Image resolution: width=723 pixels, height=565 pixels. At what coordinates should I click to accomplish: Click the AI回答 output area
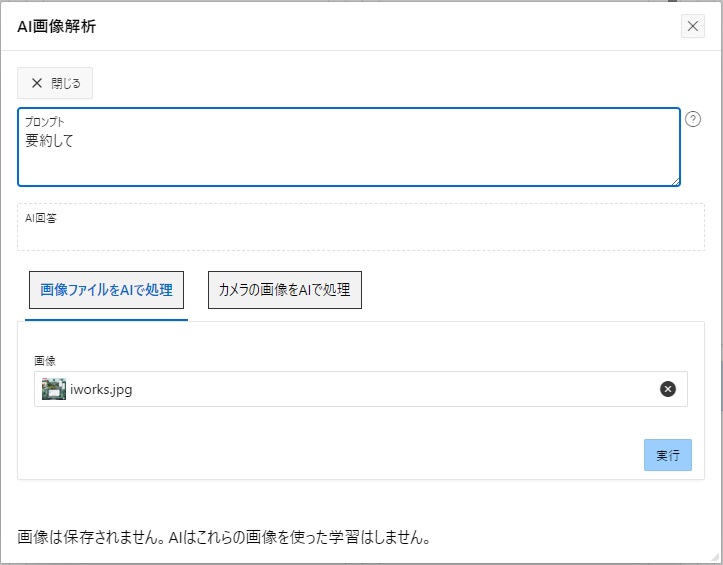[x=361, y=227]
